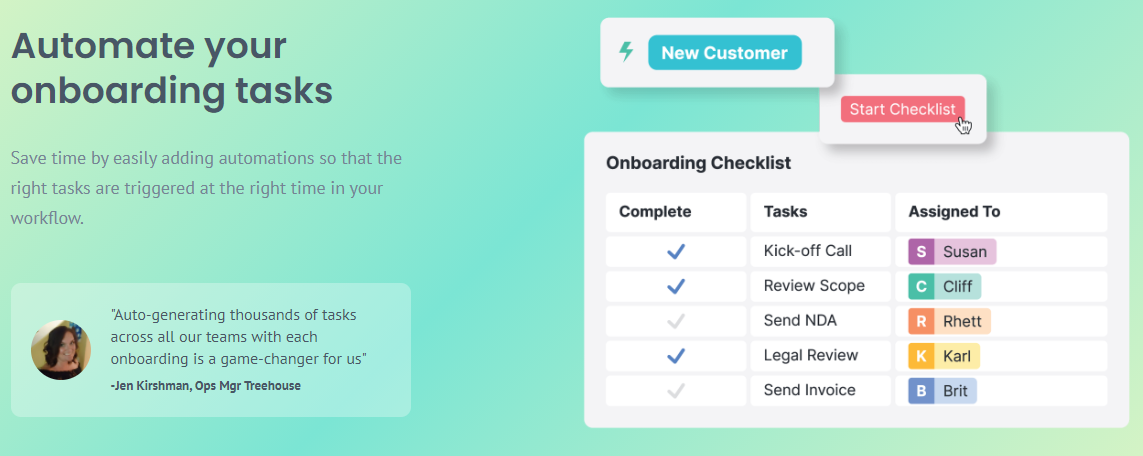Click Jen Kirshman's profile photo
Image resolution: width=1143 pixels, height=456 pixels.
click(61, 350)
